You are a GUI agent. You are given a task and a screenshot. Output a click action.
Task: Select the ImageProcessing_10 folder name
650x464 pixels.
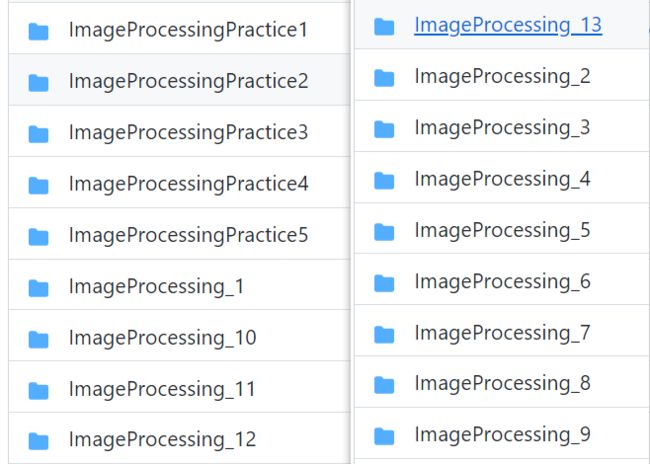162,338
